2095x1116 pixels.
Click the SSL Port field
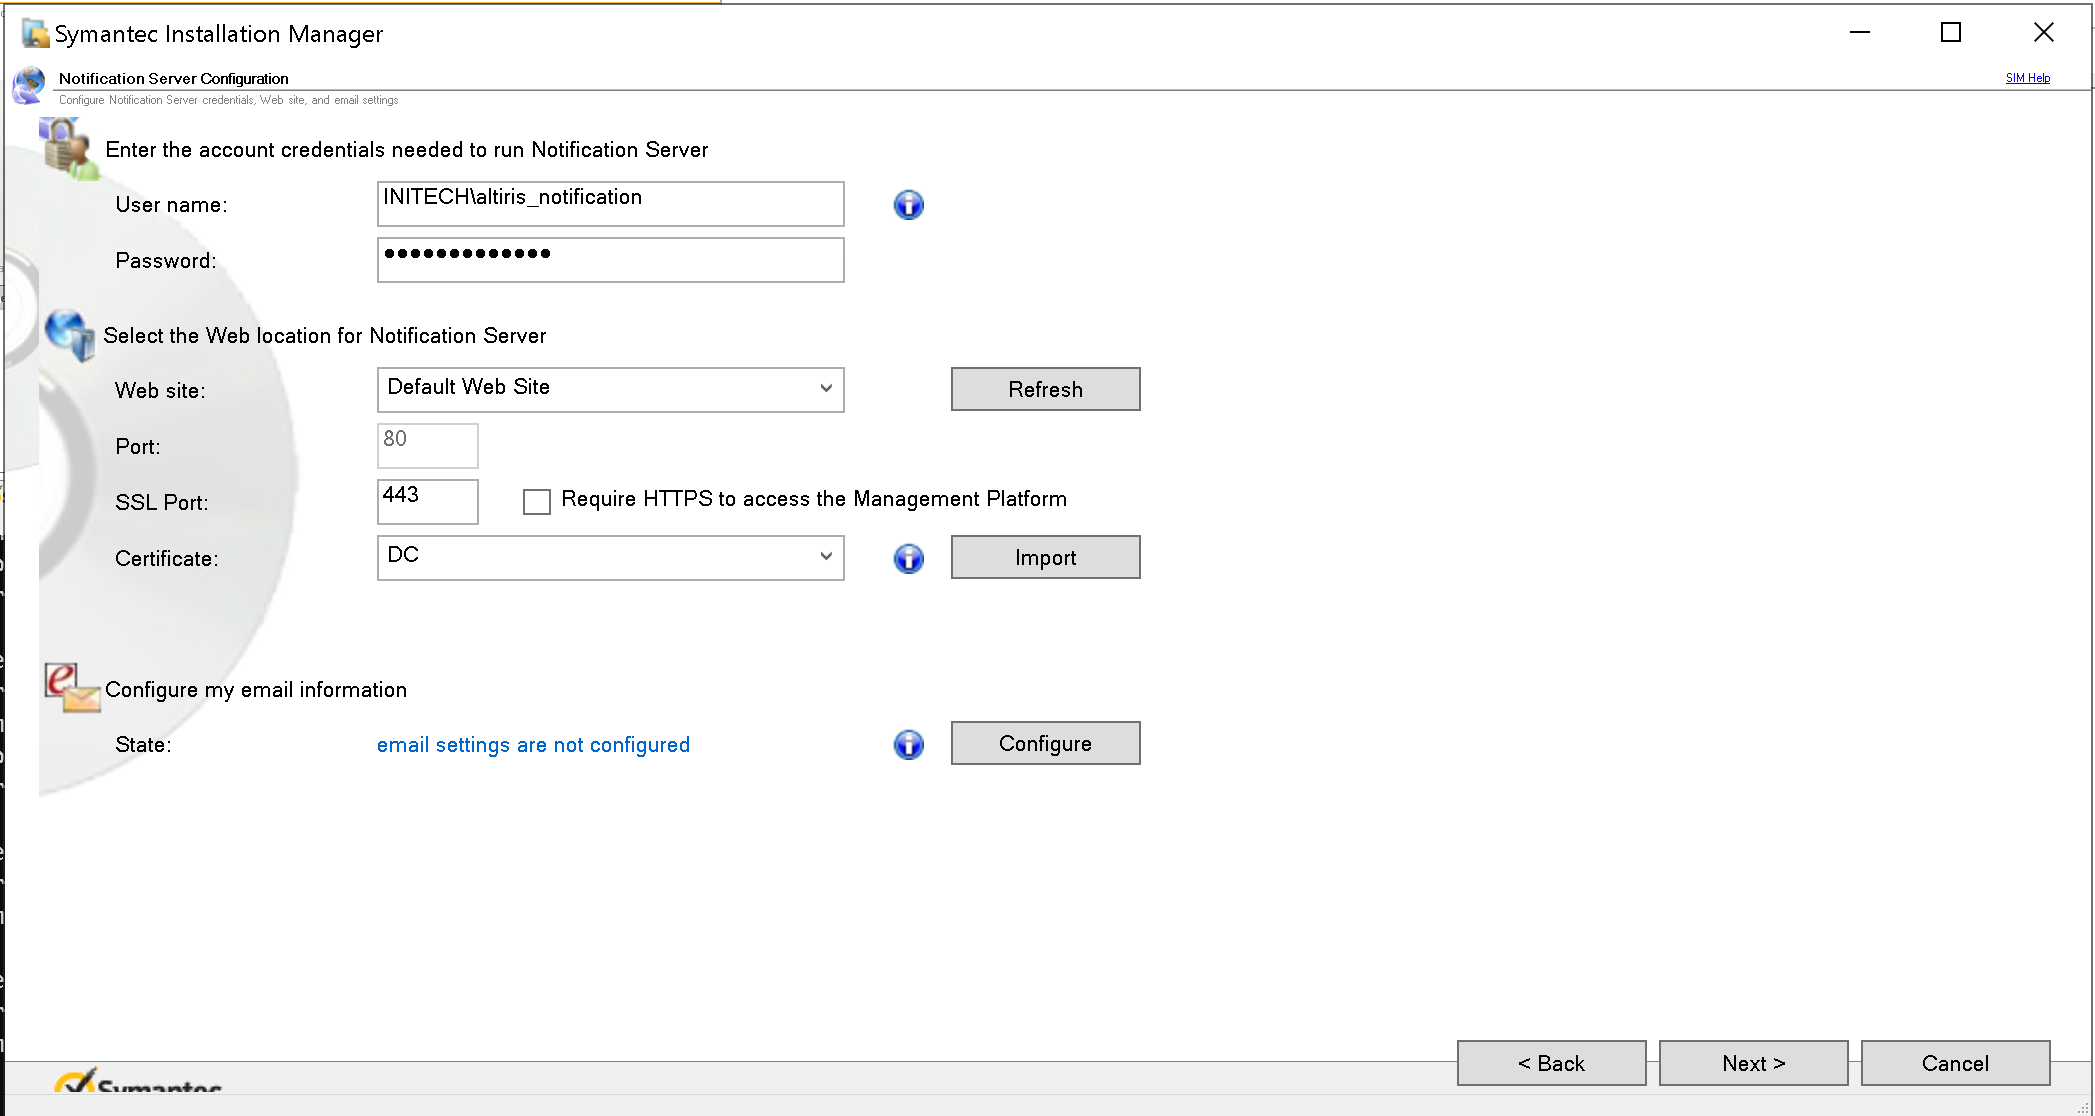[428, 501]
